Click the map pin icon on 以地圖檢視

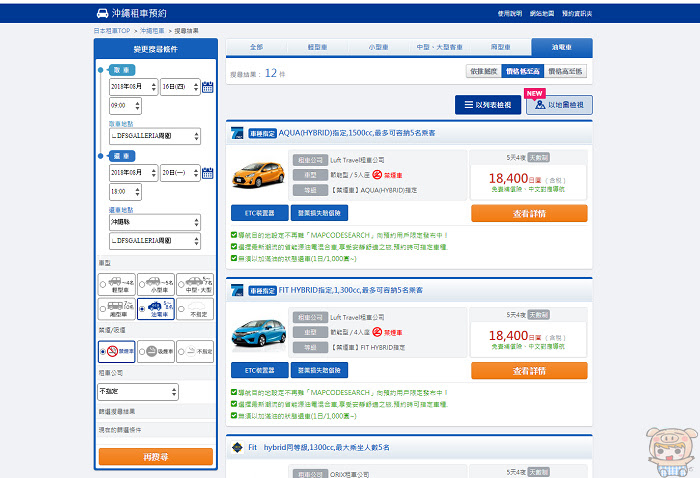coord(540,104)
